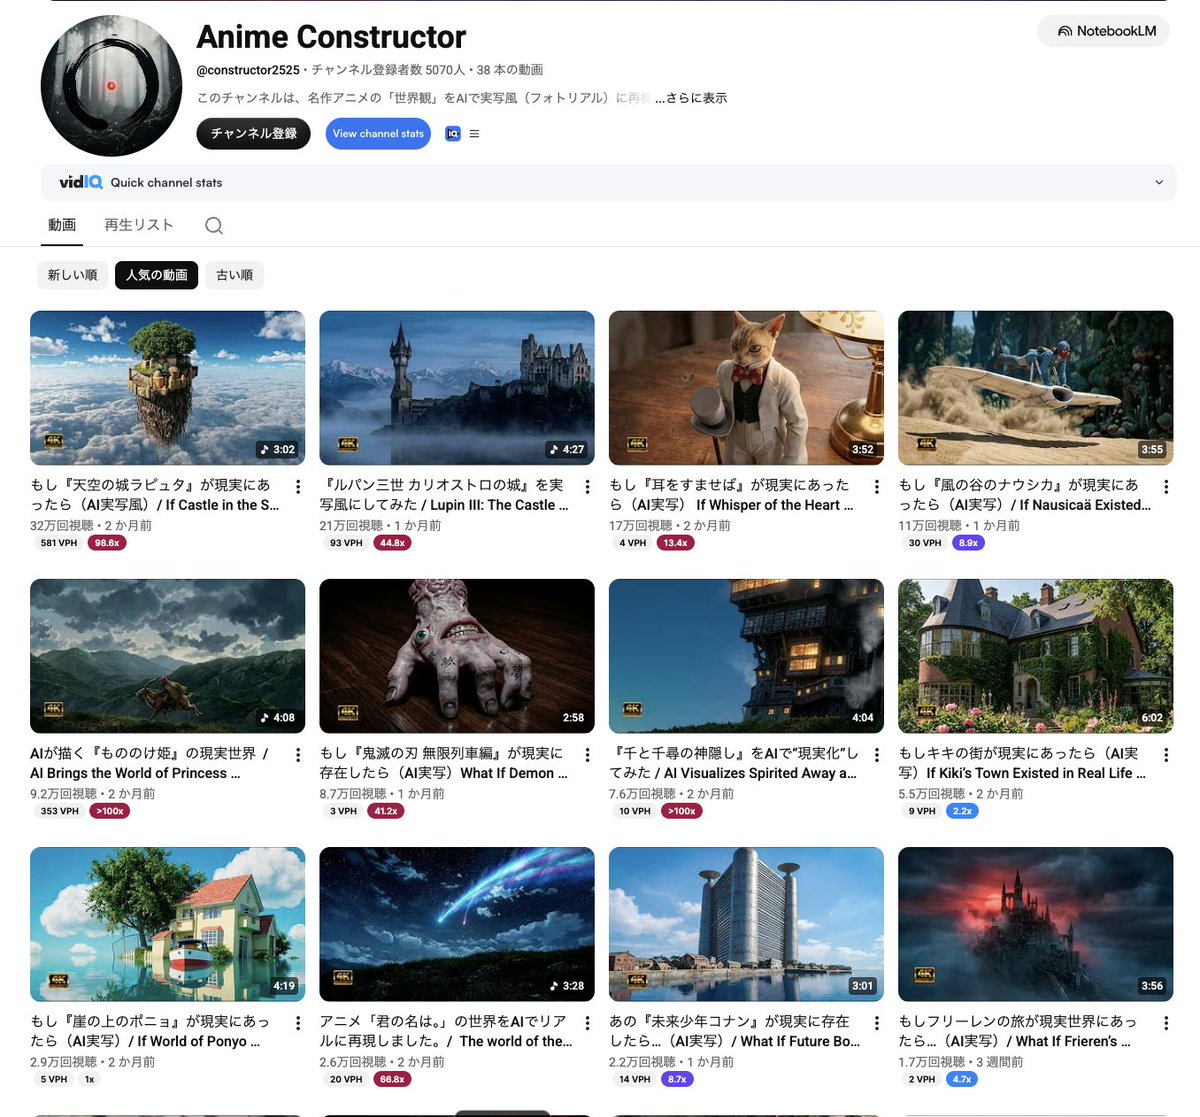The height and width of the screenshot is (1117, 1200).
Task: Click the 8.7x outlier score badge
Action: coord(677,1079)
